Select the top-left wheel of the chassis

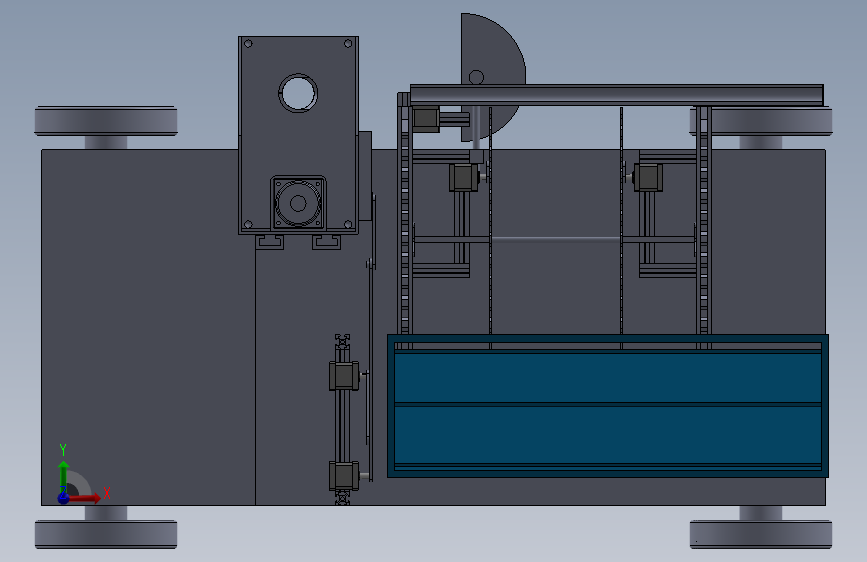(x=106, y=122)
